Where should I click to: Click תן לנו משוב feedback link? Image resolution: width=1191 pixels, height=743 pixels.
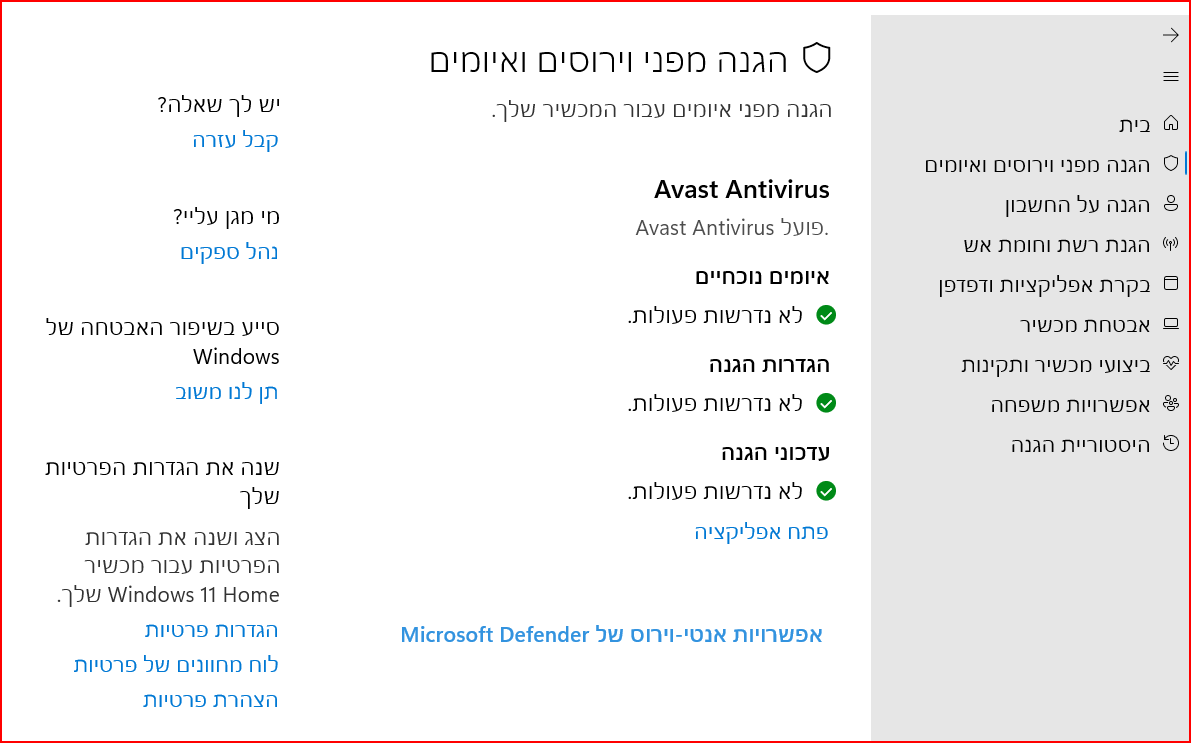tap(226, 392)
